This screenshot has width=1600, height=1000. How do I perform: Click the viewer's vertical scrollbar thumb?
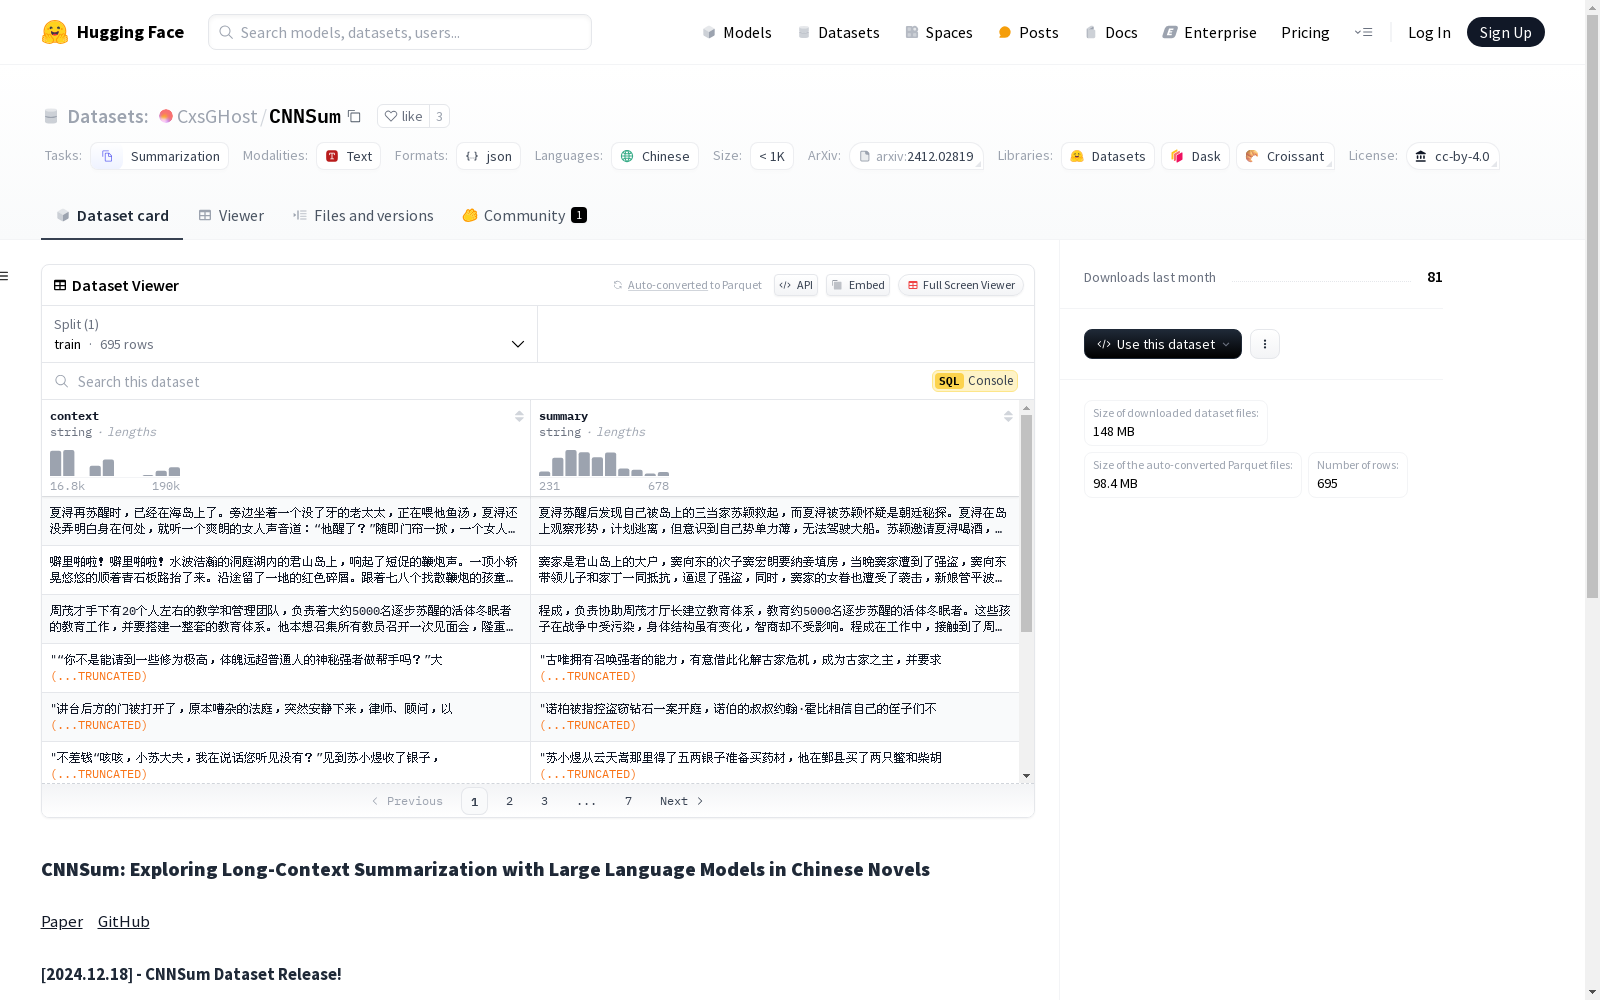click(x=1026, y=523)
